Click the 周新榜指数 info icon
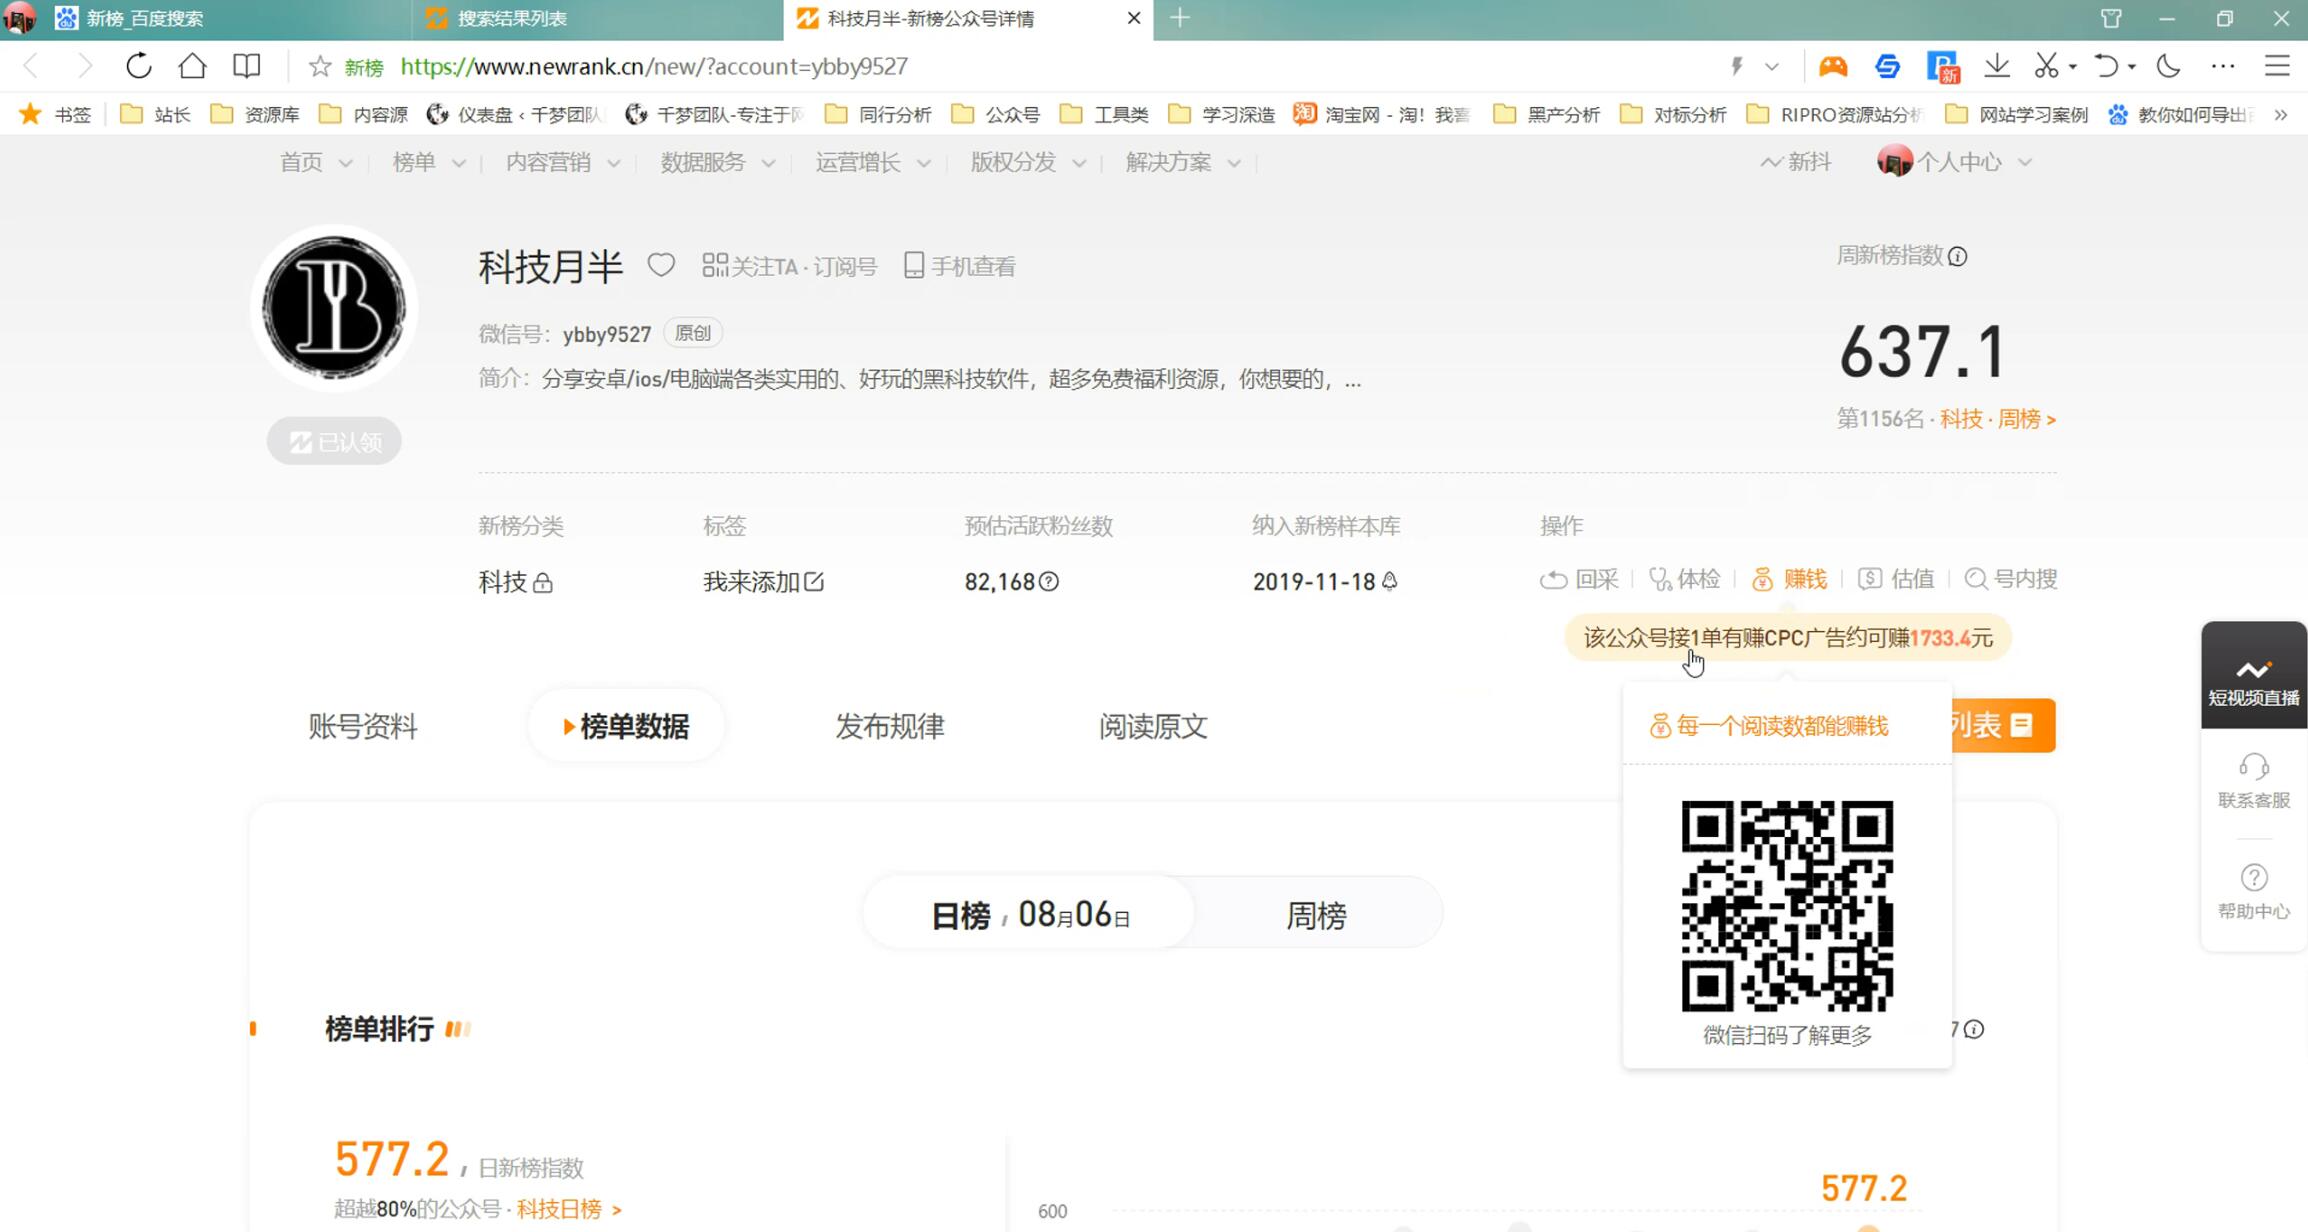 1958,257
